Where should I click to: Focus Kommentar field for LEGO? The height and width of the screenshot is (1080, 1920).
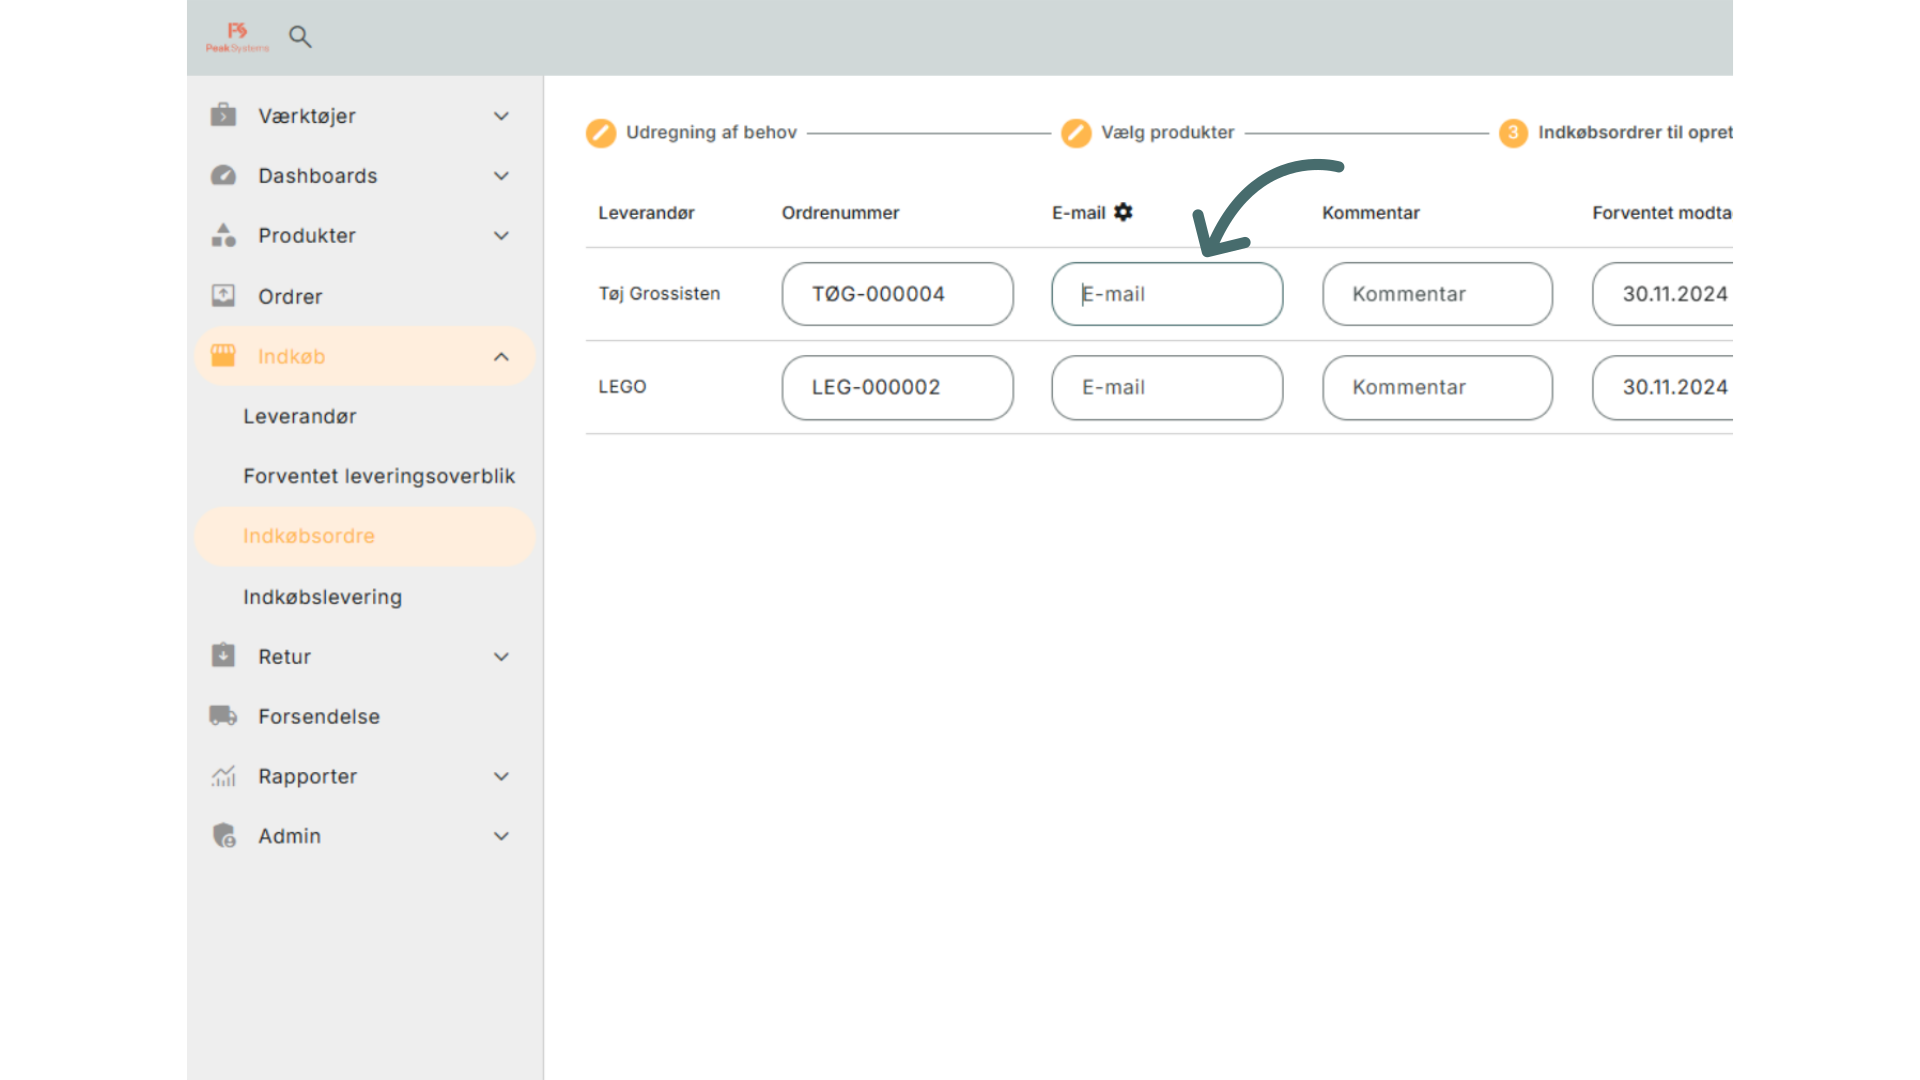1437,387
